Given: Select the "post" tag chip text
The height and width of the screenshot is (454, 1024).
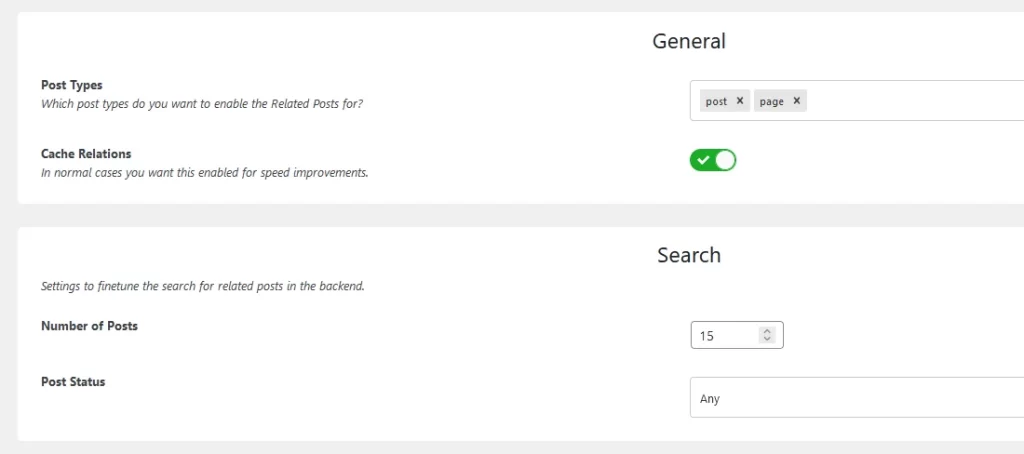Looking at the screenshot, I should click(x=716, y=101).
